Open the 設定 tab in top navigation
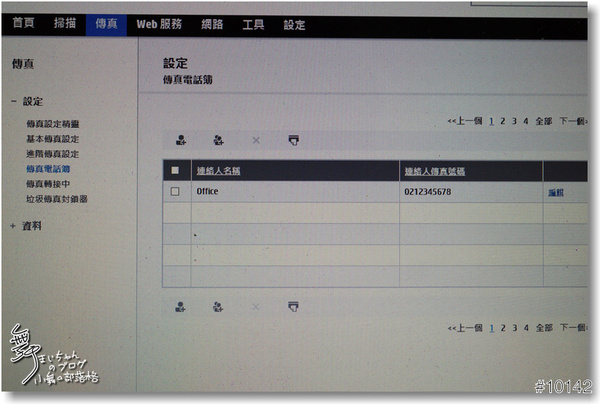 (294, 25)
